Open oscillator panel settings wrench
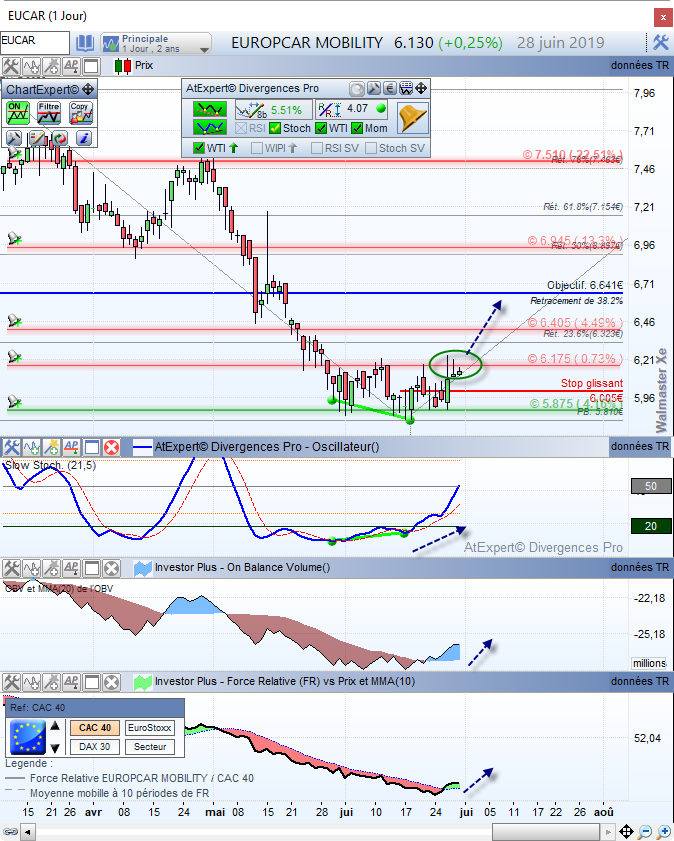674x841 pixels. pos(11,447)
